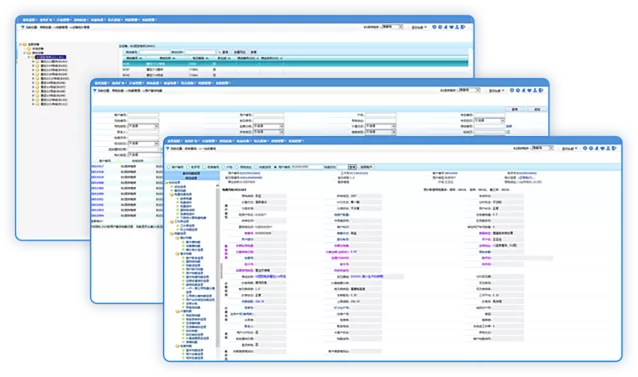The height and width of the screenshot is (377, 638).
Task: Click the blue link right of the middle window's form
Action: pyautogui.click(x=509, y=126)
